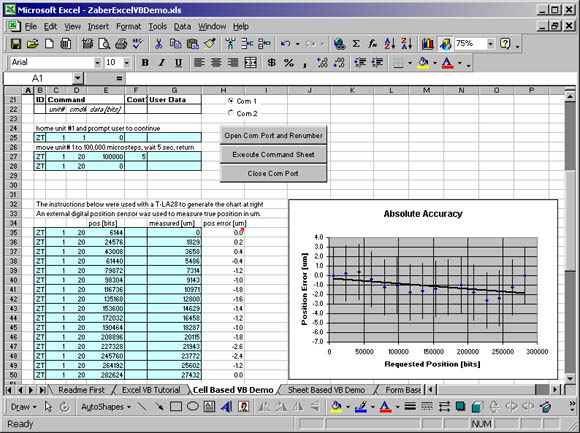
Task: Open the Insert menu
Action: click(98, 27)
